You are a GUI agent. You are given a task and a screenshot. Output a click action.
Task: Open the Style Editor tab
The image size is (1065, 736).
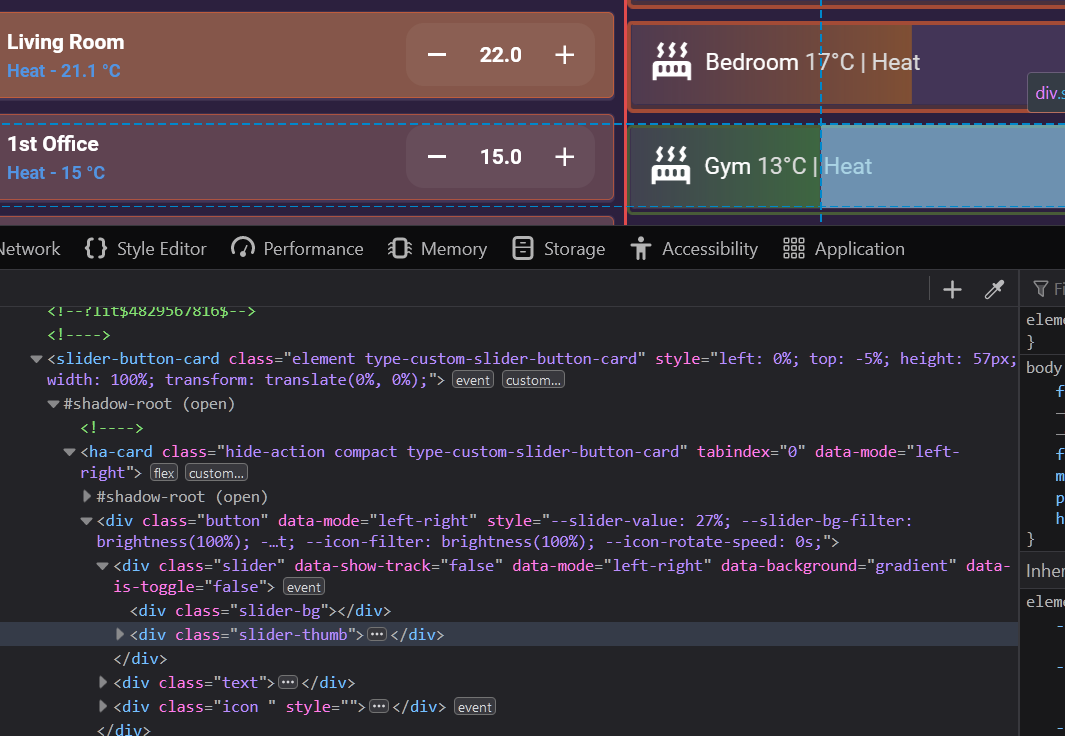146,249
